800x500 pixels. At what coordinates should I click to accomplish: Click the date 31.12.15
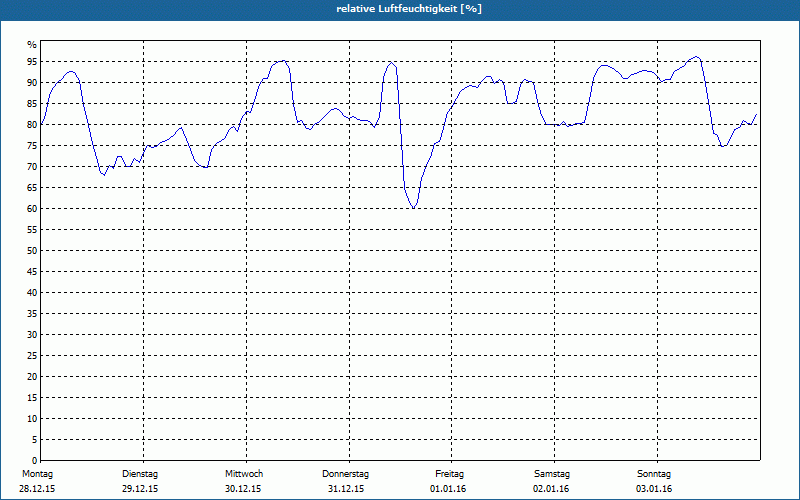(x=346, y=489)
